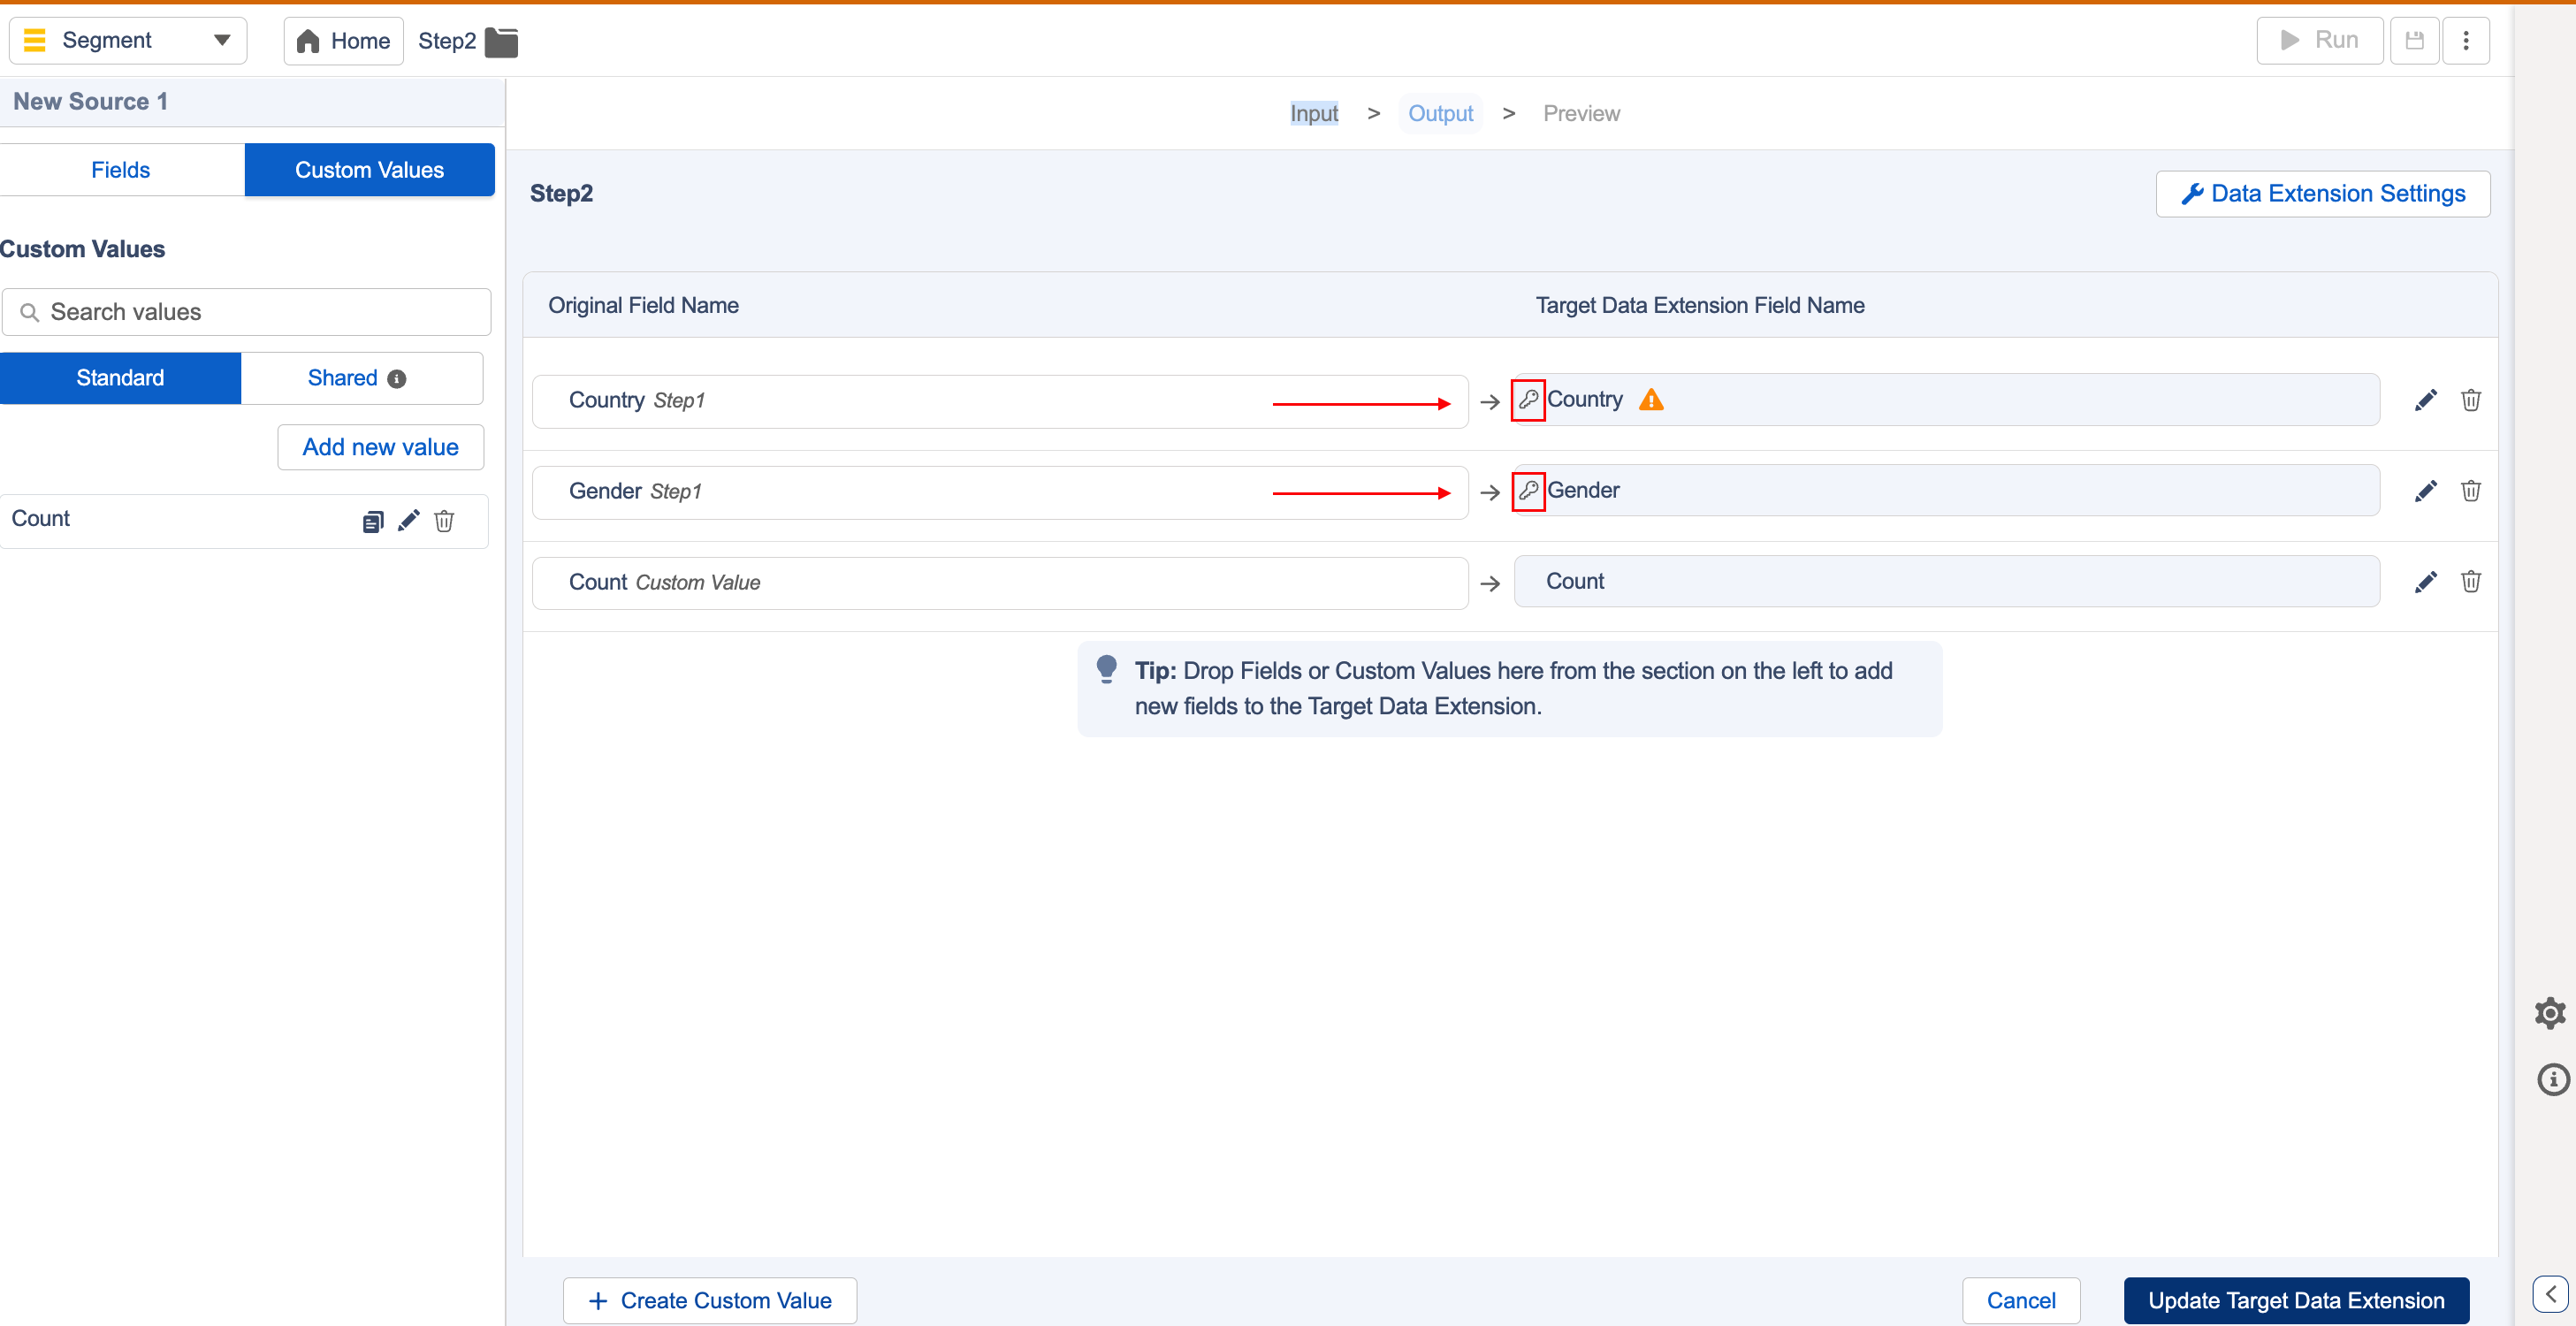The width and height of the screenshot is (2576, 1326).
Task: Open the info icon on right sidebar
Action: [x=2552, y=1079]
